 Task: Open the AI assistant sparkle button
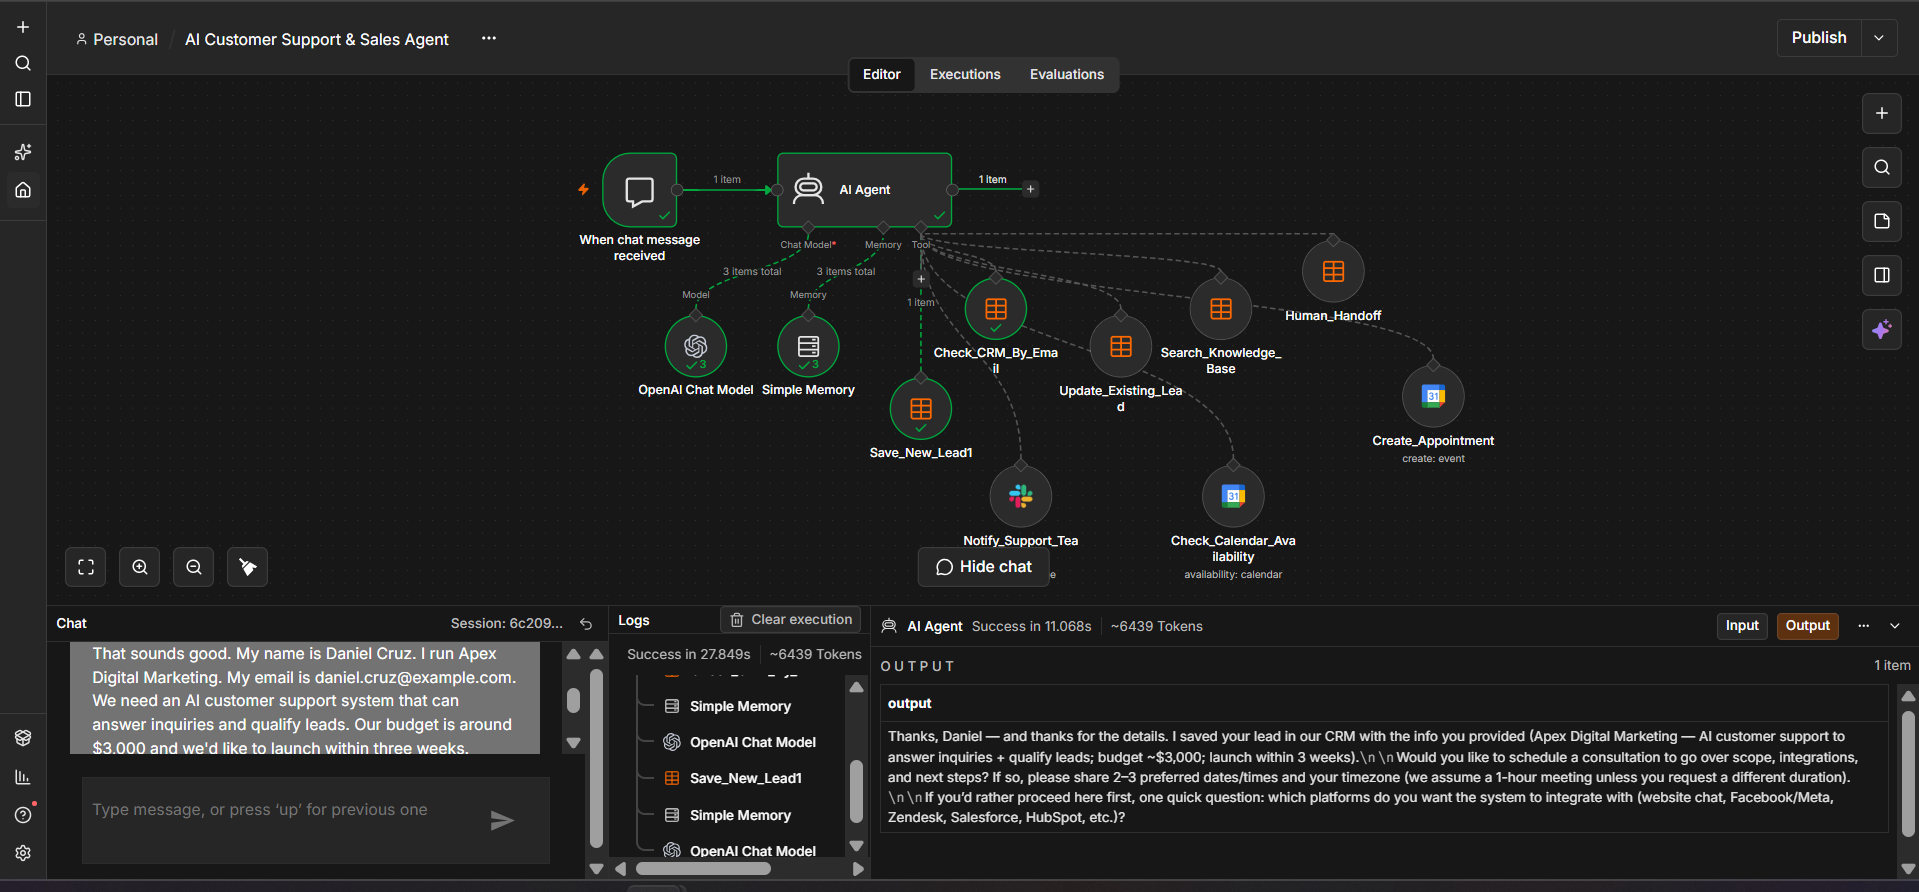1881,330
